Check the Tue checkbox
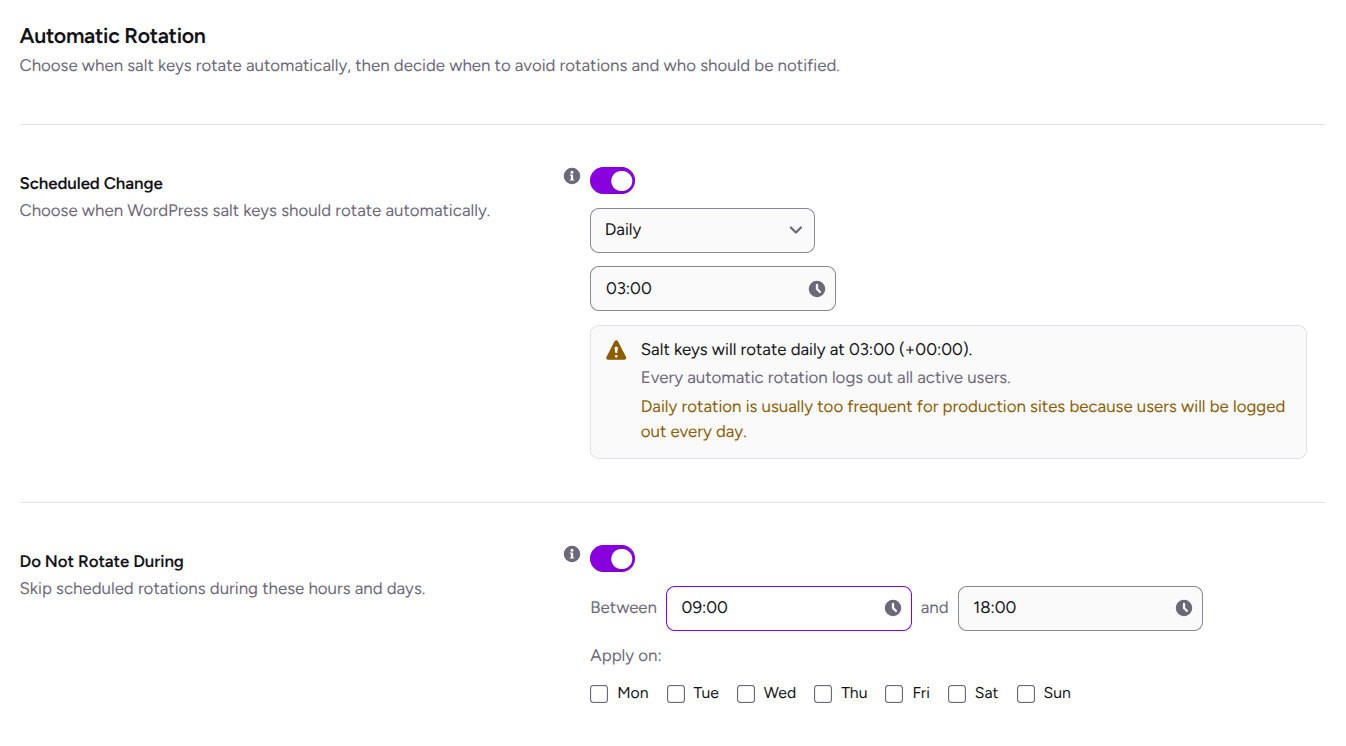The width and height of the screenshot is (1346, 746). [x=676, y=694]
